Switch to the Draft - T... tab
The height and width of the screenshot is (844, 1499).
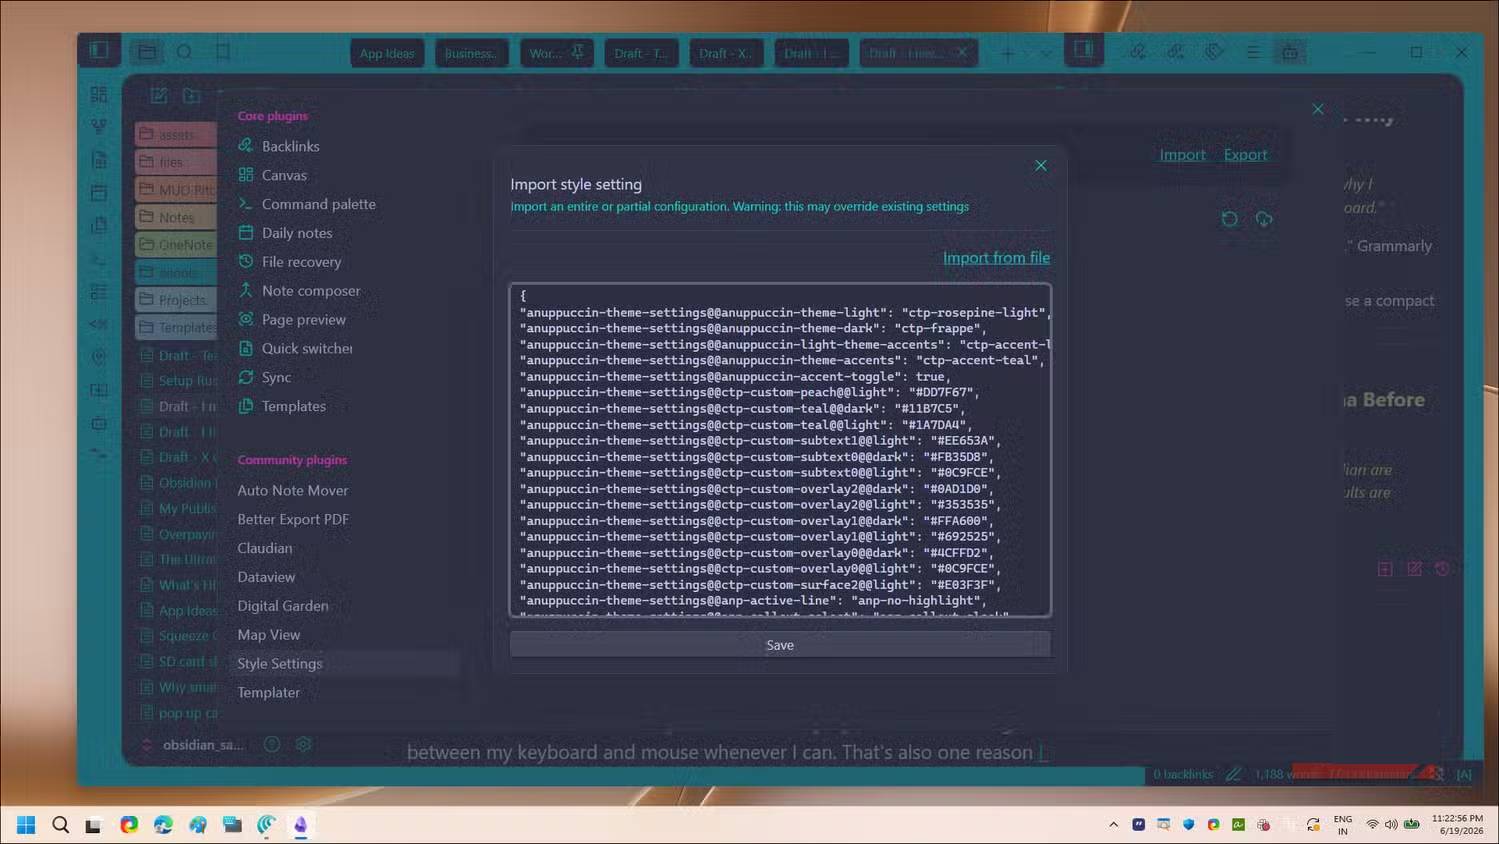pos(641,53)
